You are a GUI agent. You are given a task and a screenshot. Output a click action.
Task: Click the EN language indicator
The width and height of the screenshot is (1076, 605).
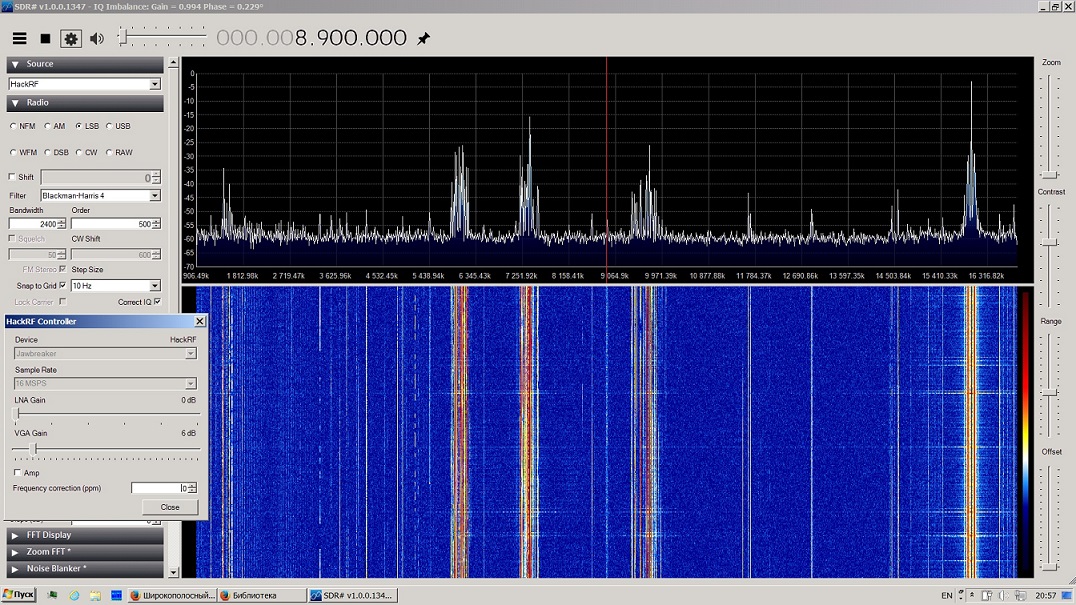[946, 595]
